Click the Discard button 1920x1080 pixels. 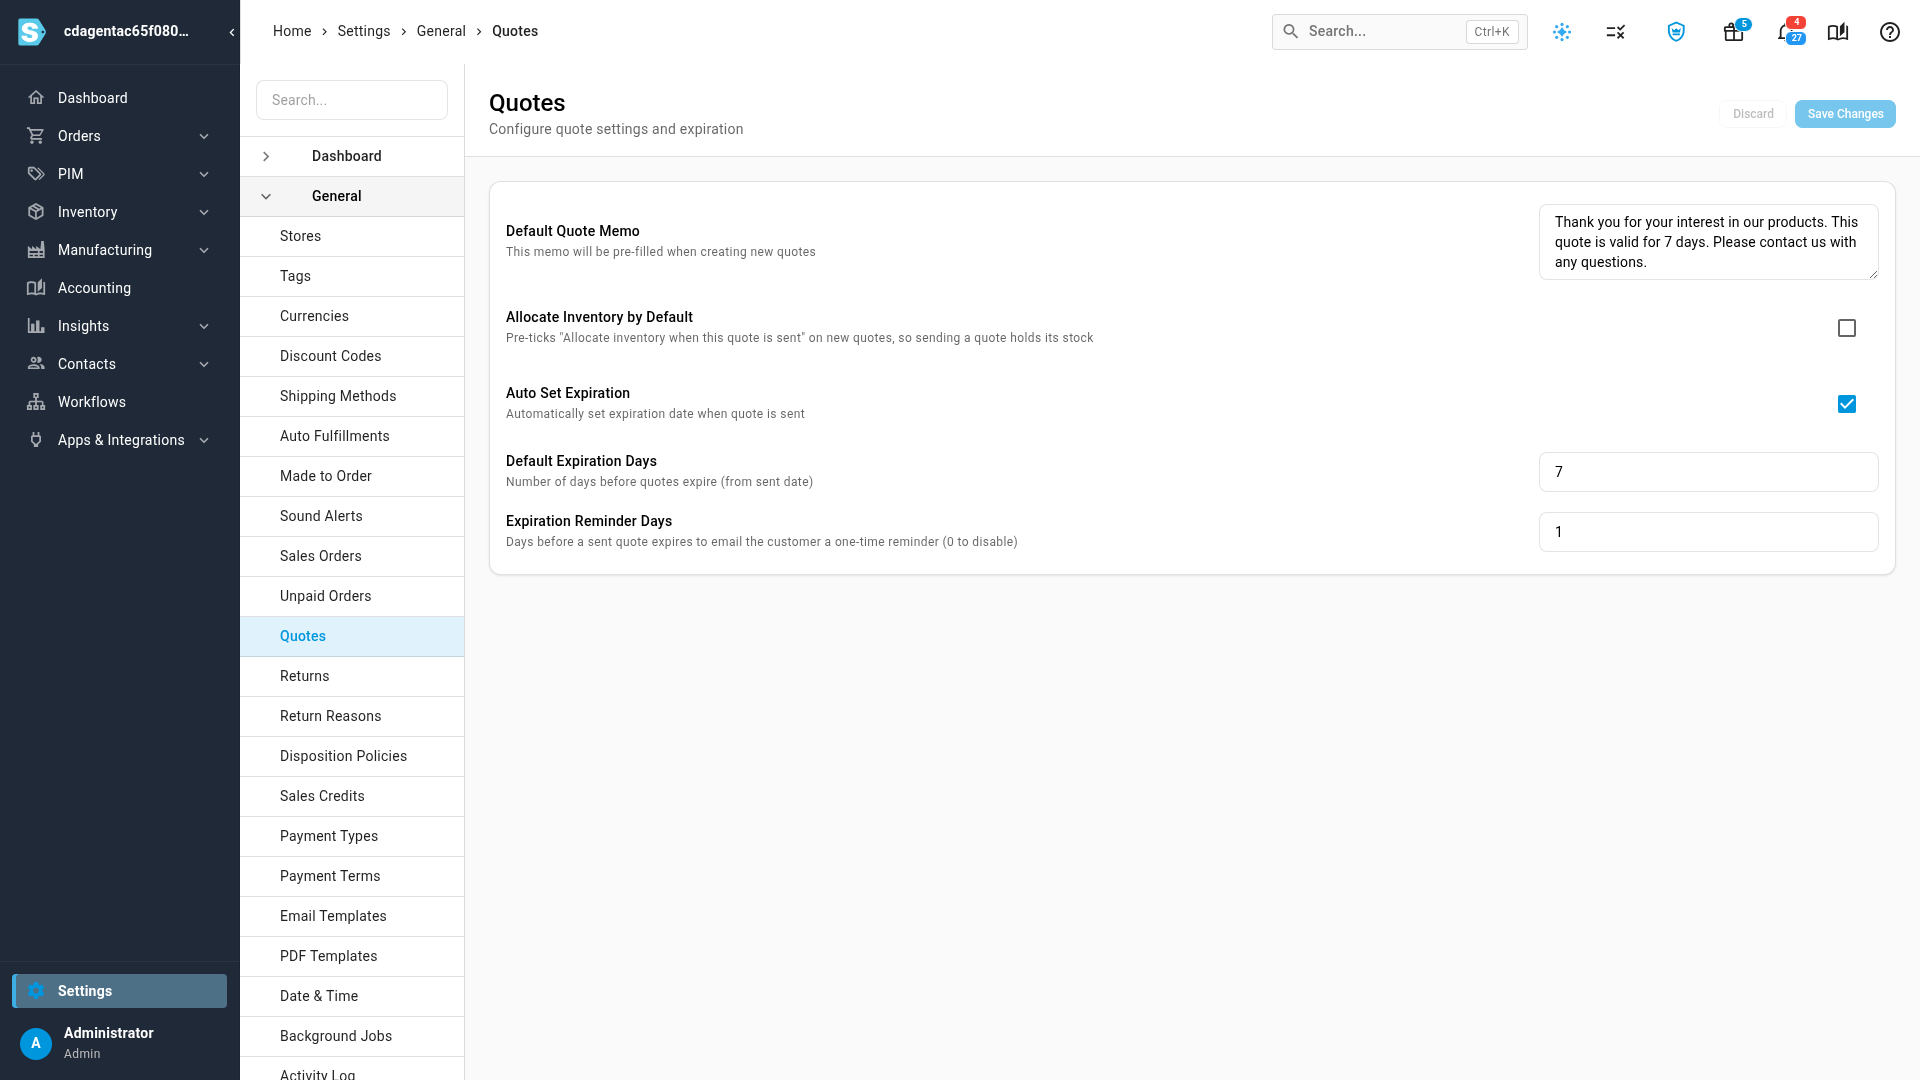[1753, 114]
